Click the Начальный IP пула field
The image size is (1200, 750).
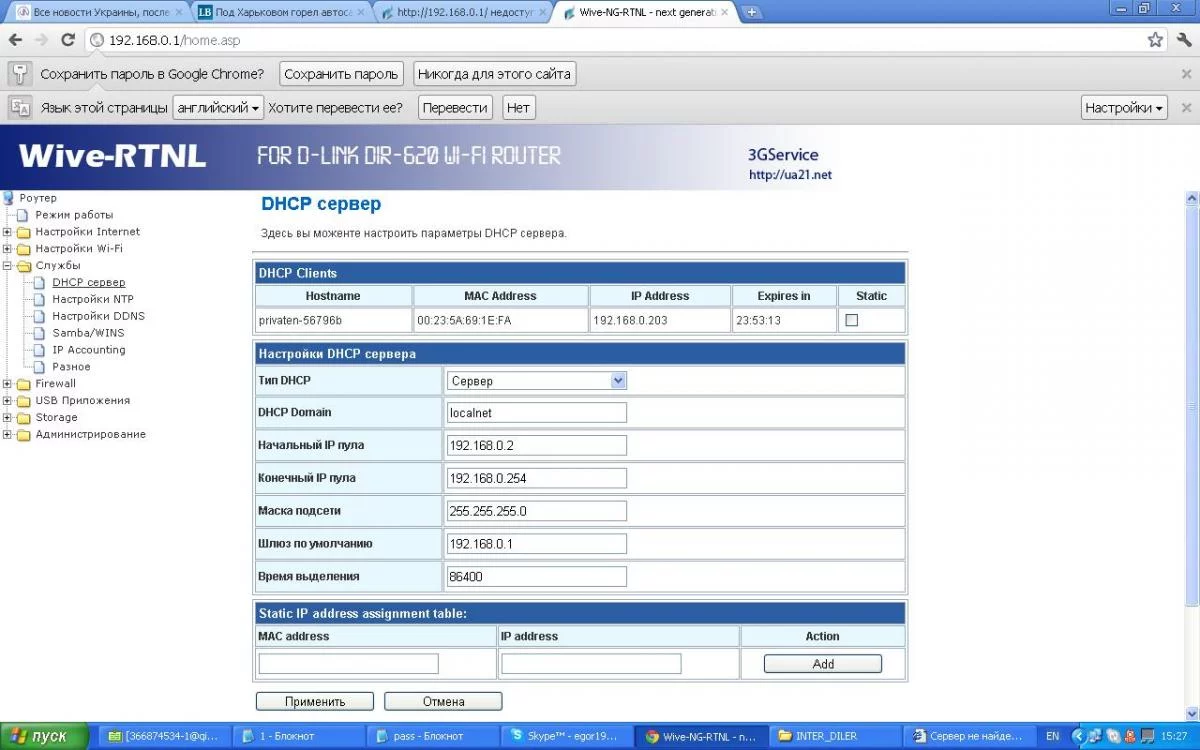point(536,446)
